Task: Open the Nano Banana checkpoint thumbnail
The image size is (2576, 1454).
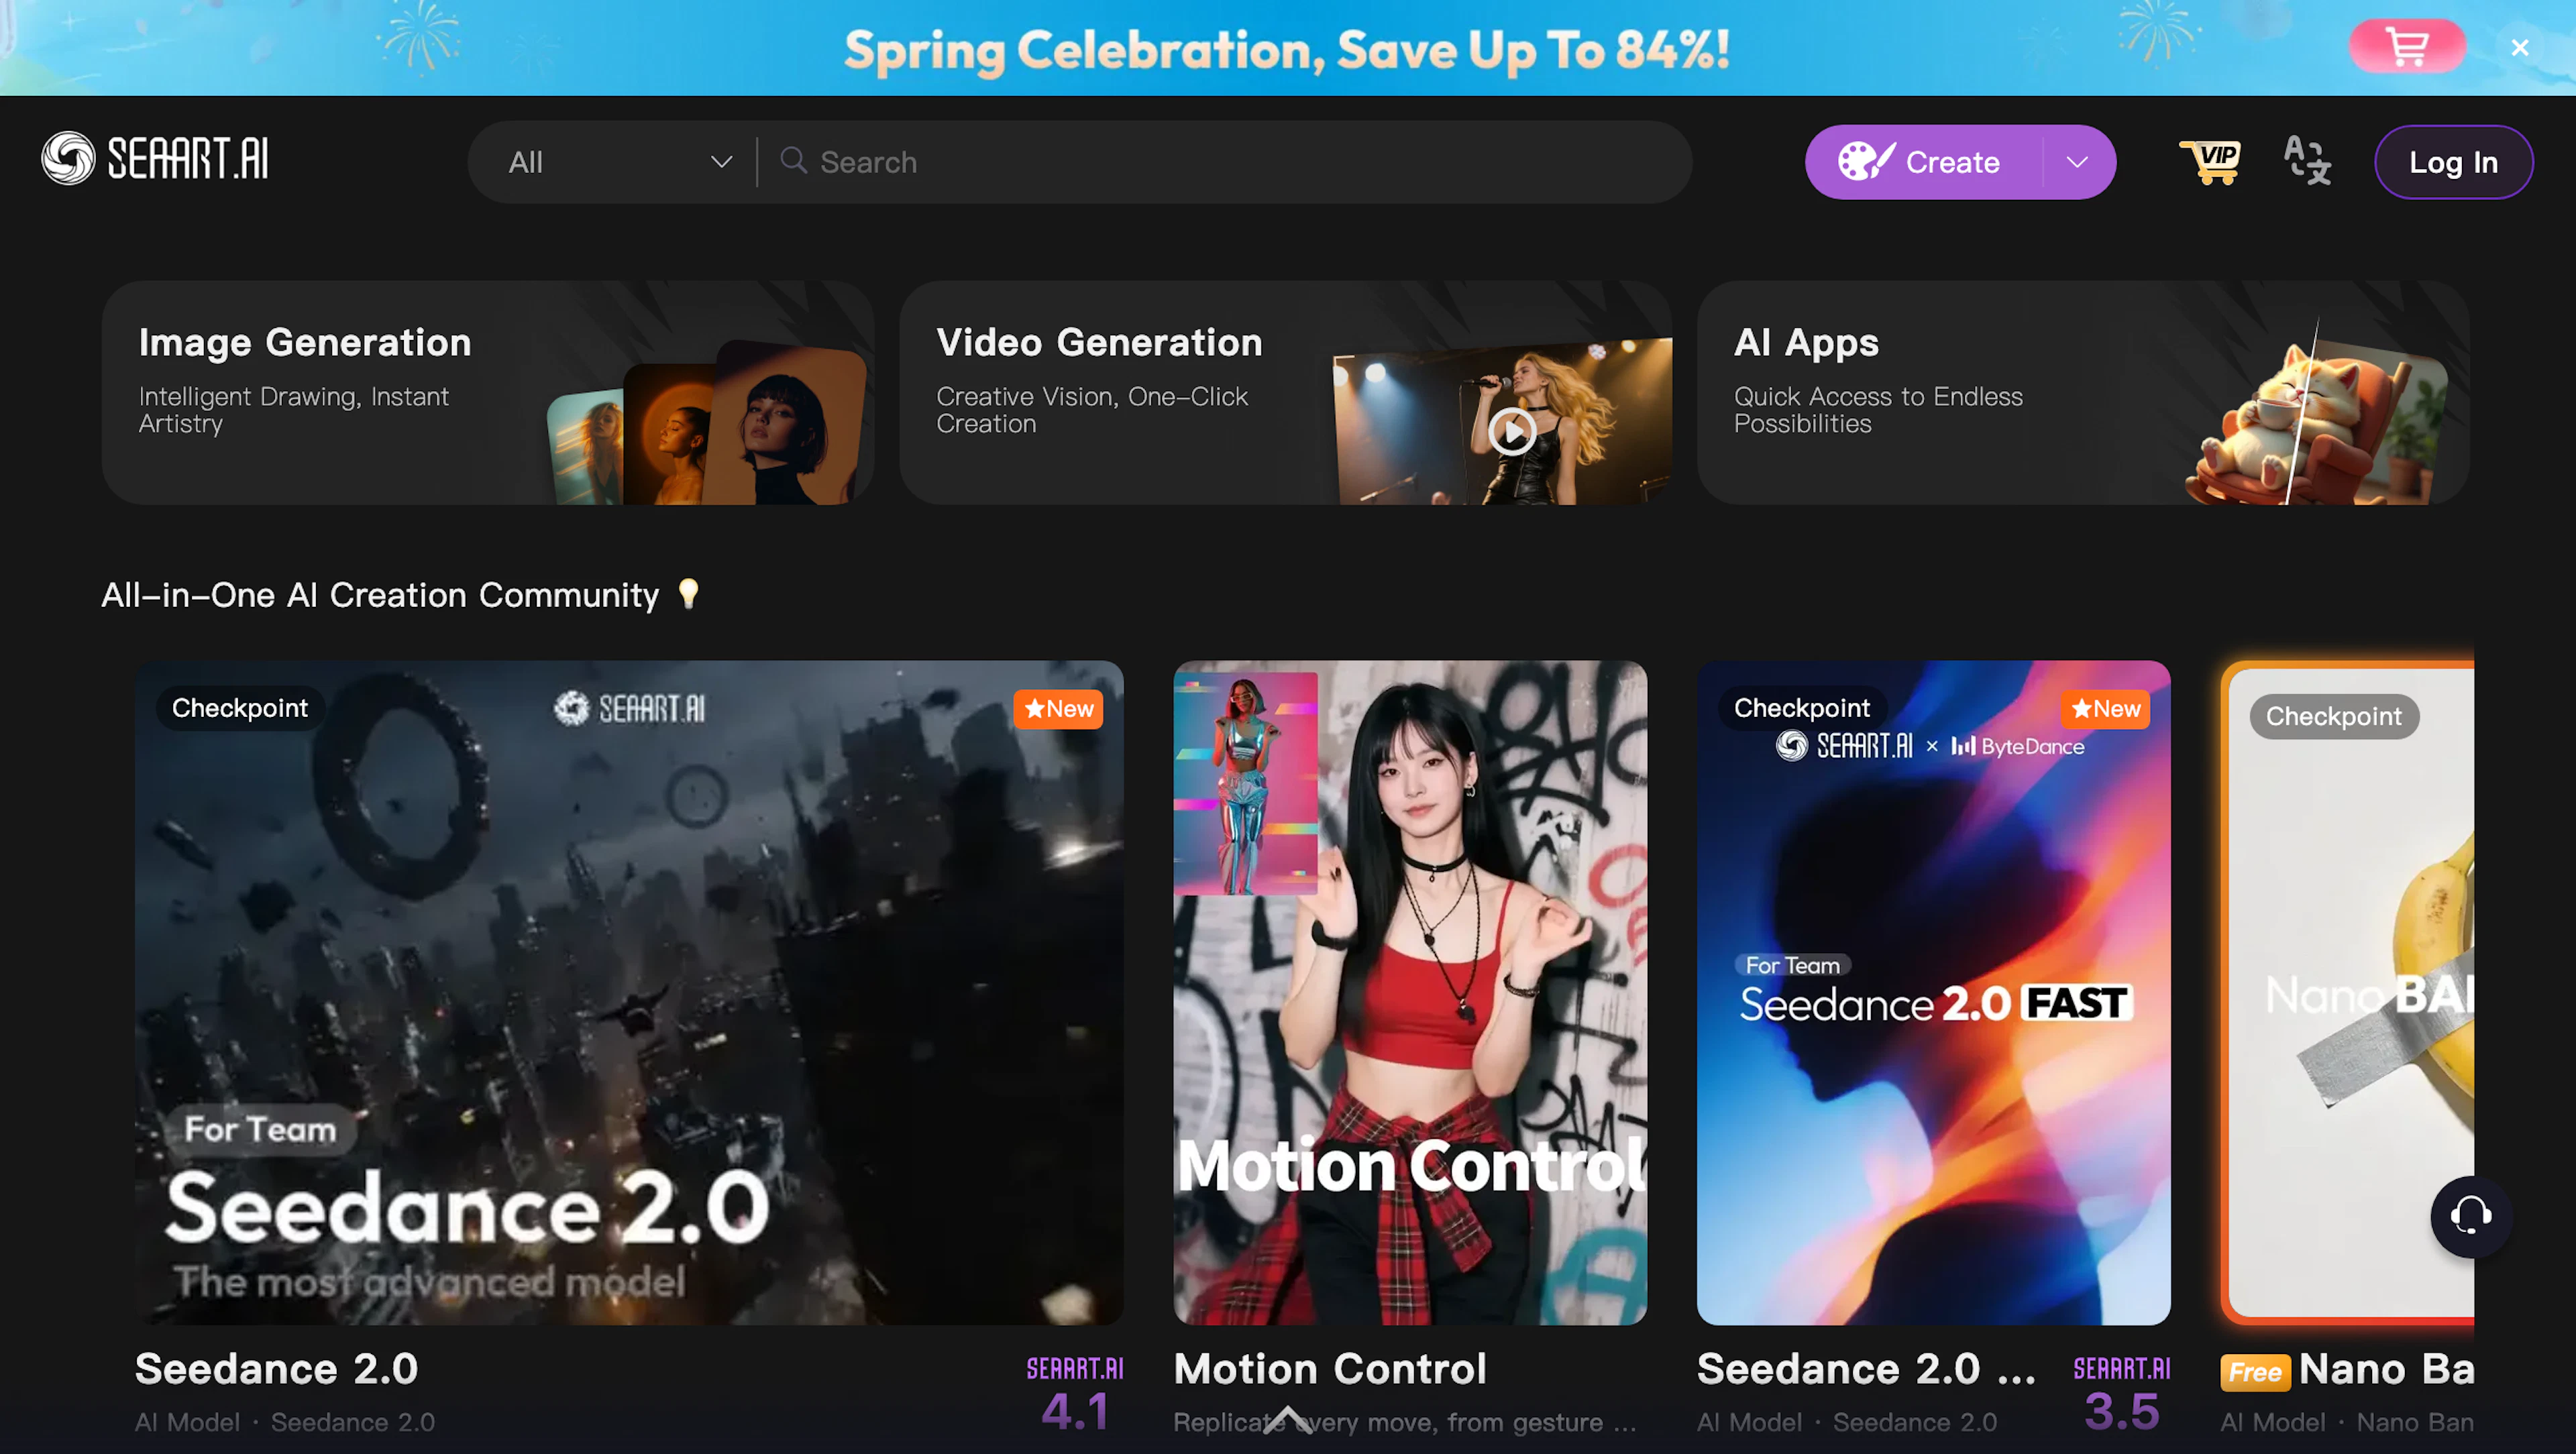Action: click(2348, 992)
